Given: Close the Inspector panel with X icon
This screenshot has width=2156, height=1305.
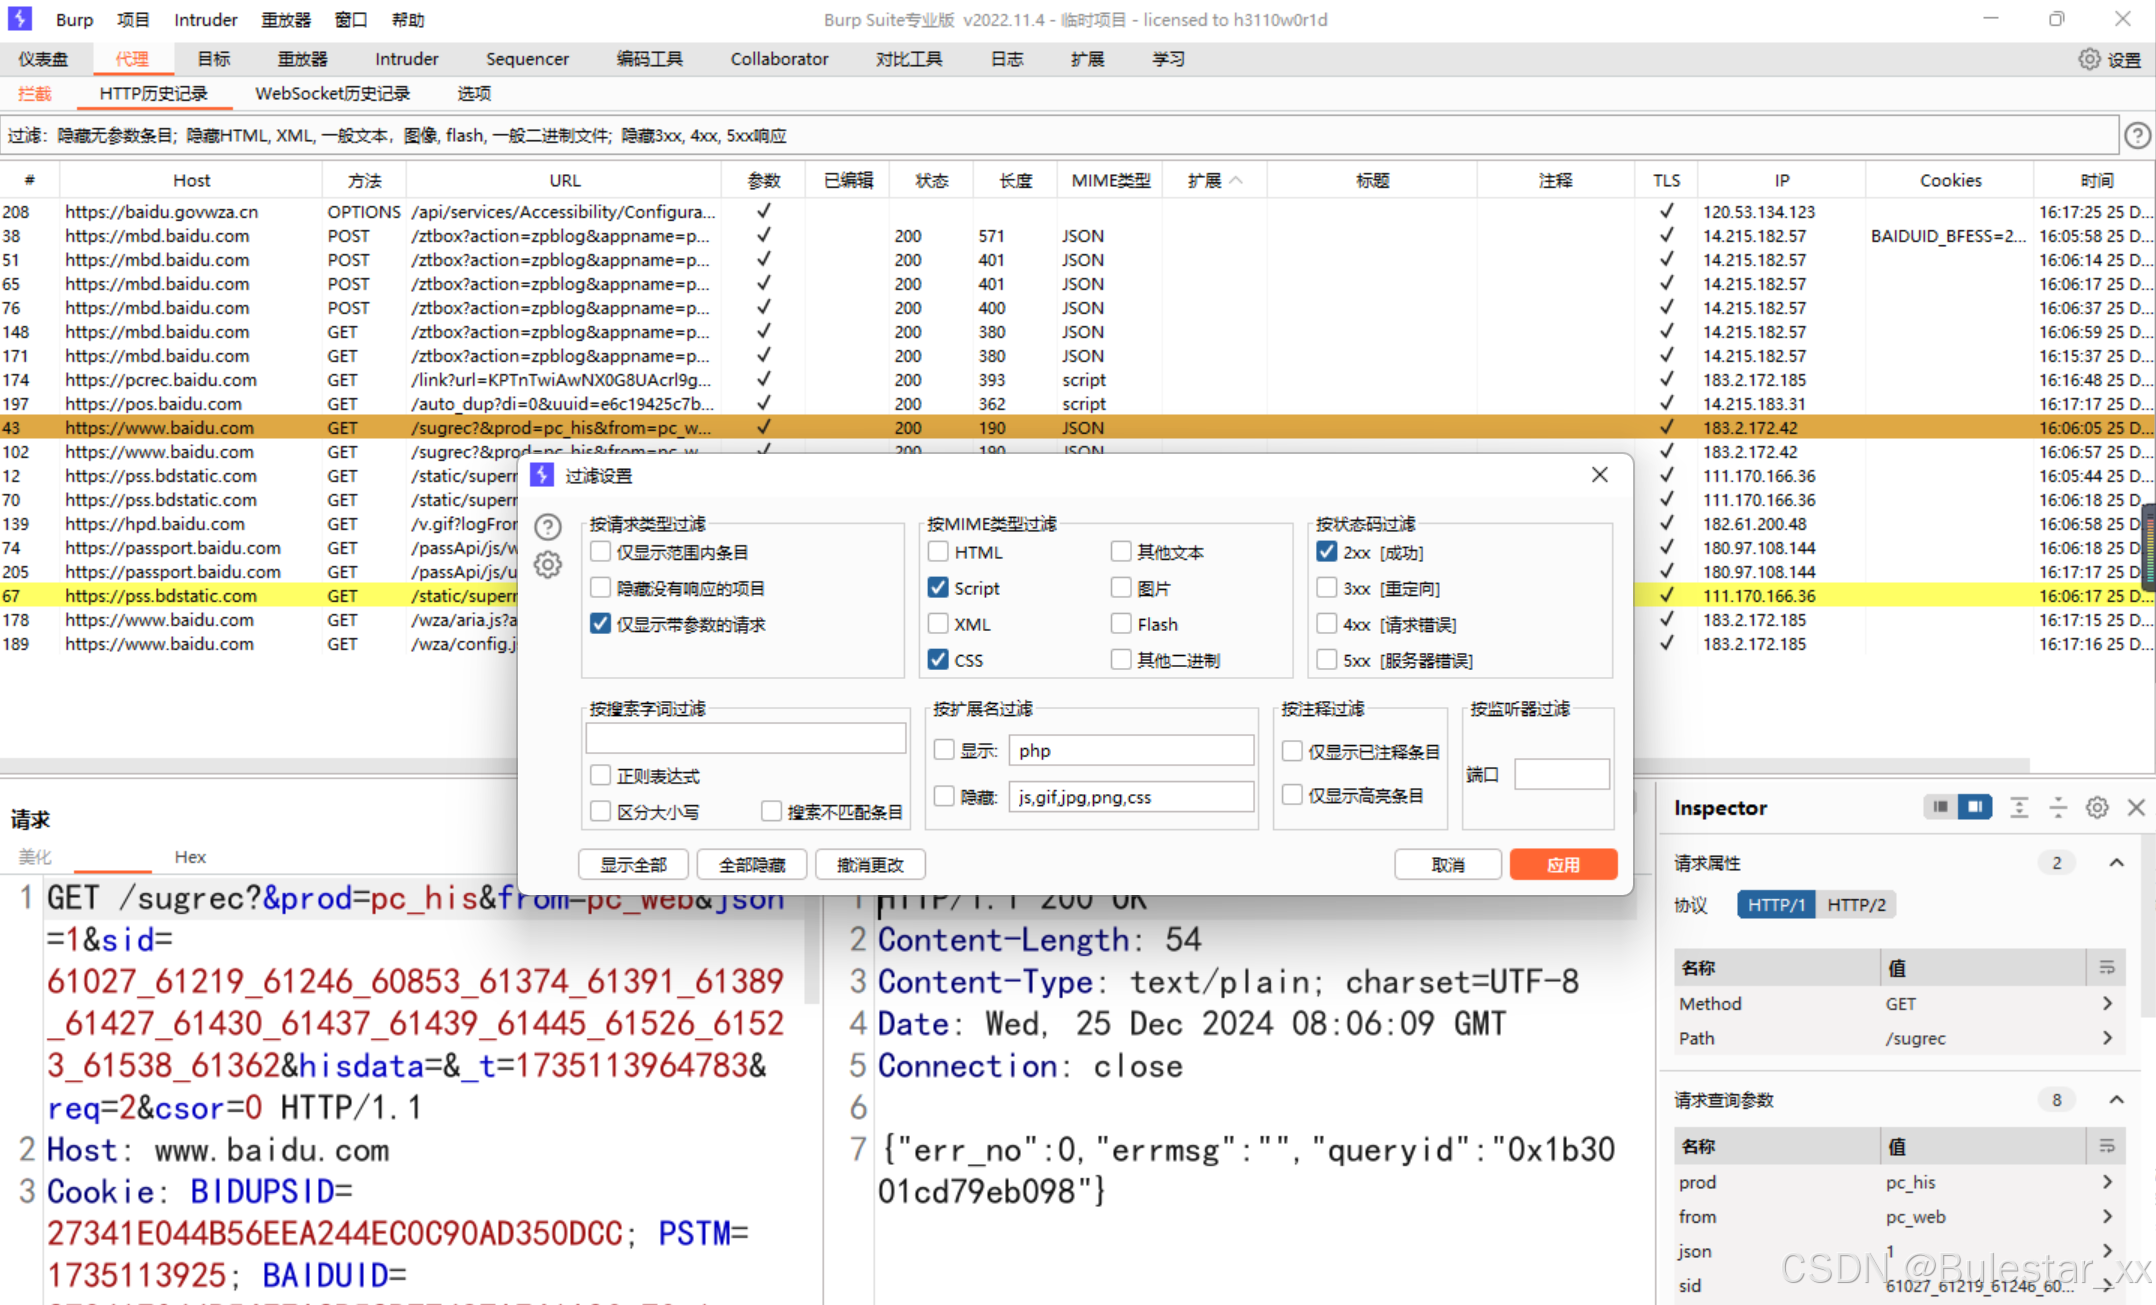Looking at the screenshot, I should coord(2136,807).
